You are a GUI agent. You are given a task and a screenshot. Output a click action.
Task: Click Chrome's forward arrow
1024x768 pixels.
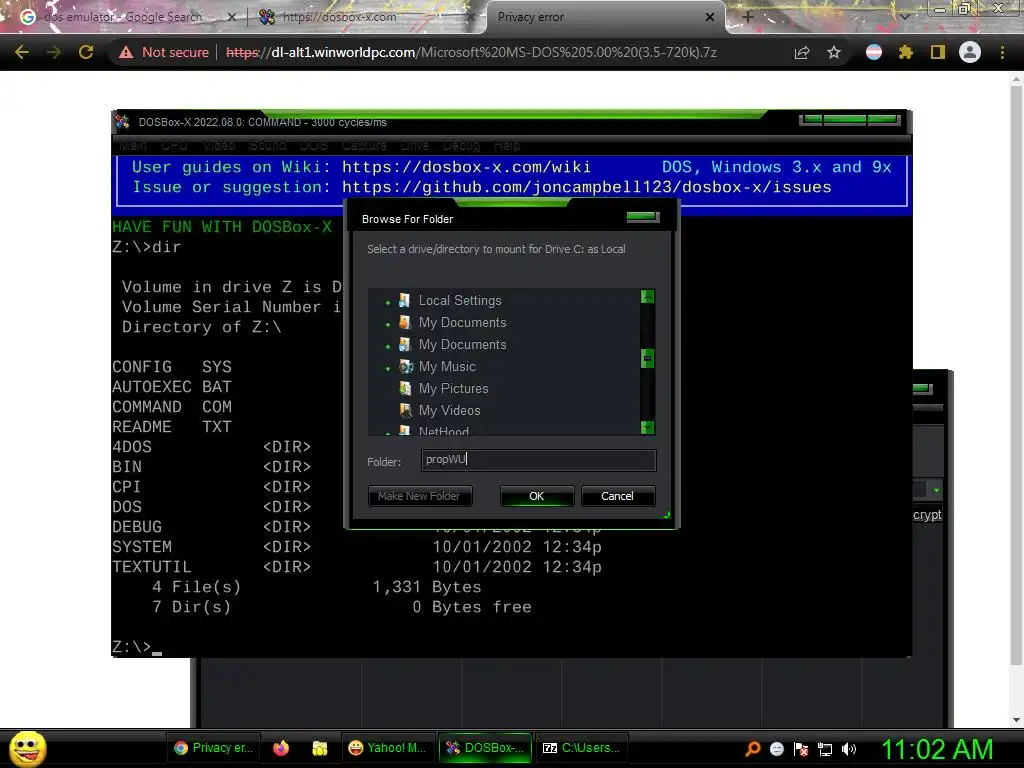click(54, 52)
